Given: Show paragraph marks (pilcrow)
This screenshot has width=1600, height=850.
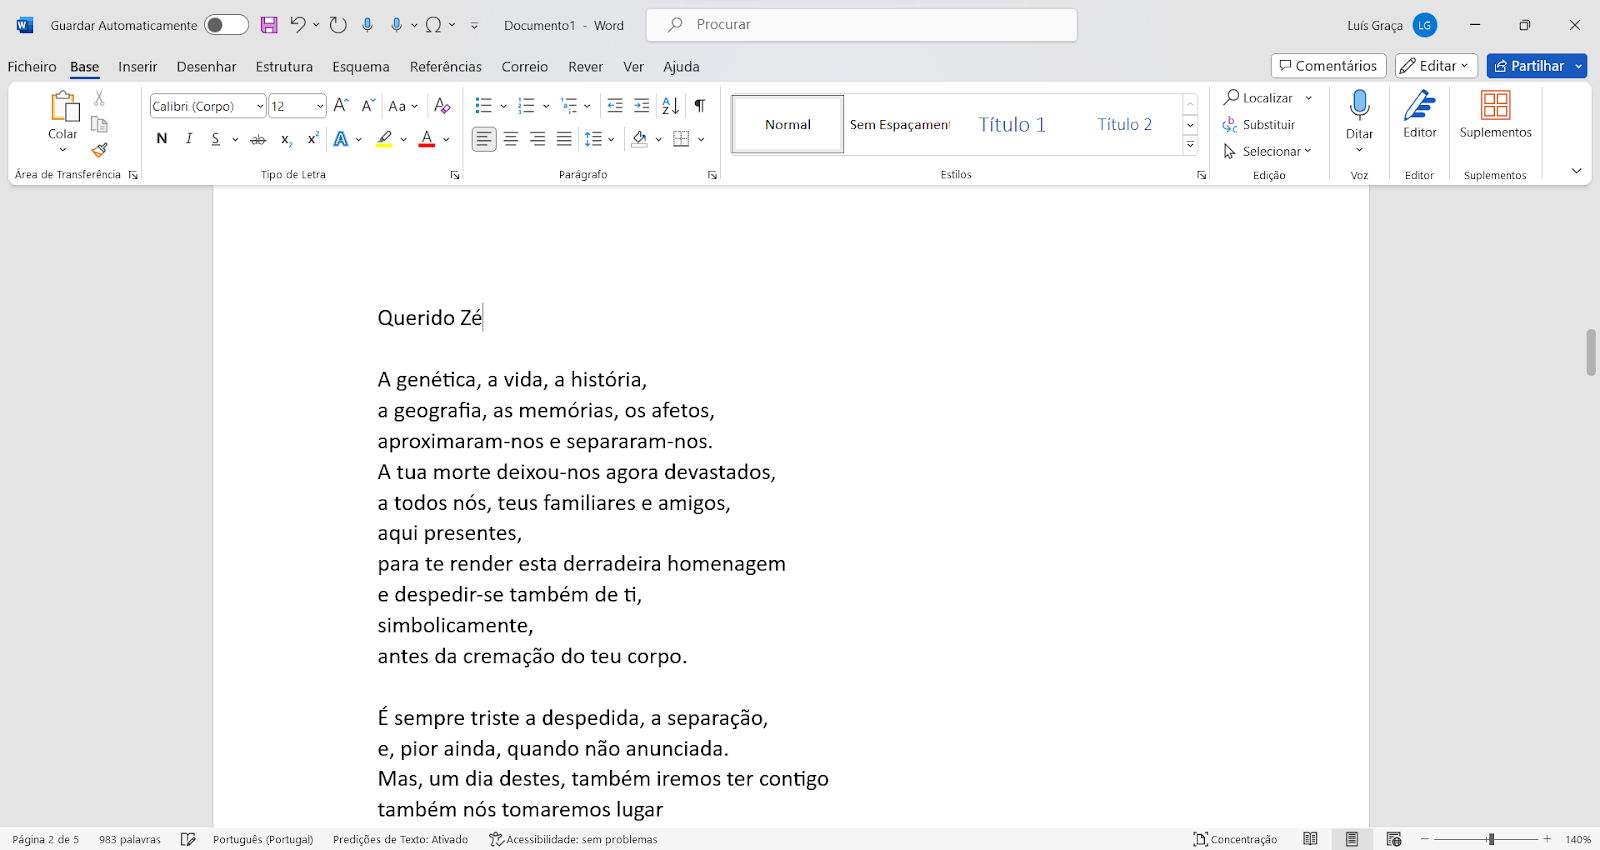Looking at the screenshot, I should [700, 105].
